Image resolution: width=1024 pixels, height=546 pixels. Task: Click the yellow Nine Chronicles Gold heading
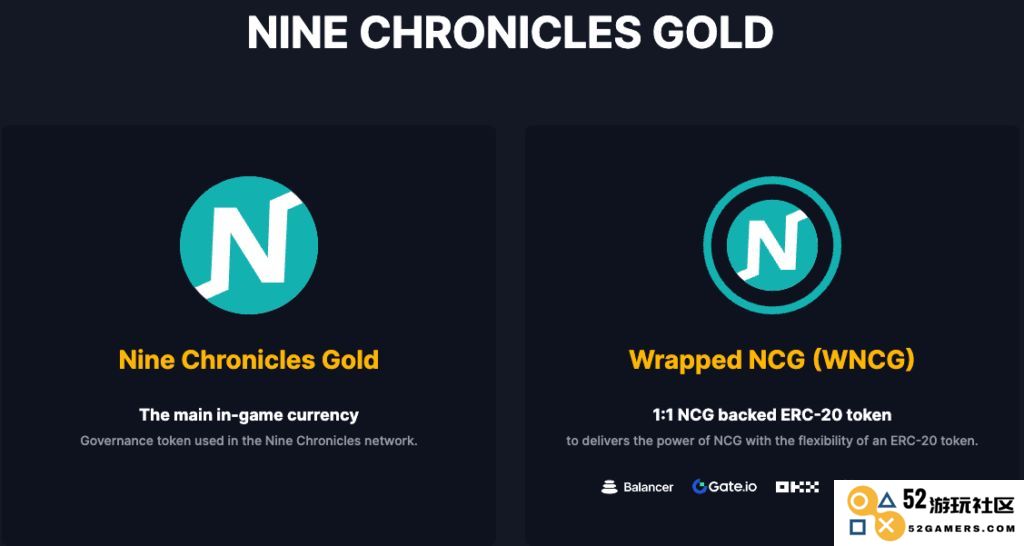[249, 360]
